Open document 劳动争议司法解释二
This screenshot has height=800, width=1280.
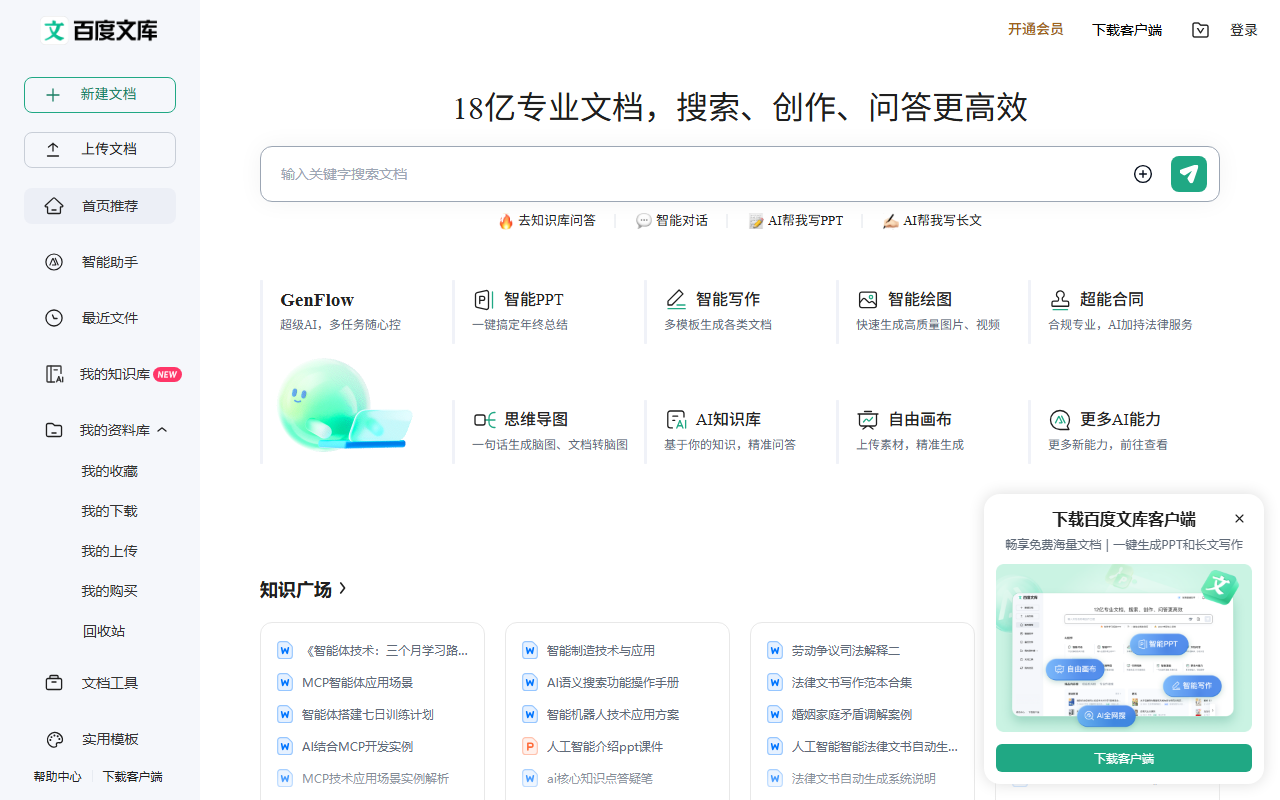(x=846, y=650)
